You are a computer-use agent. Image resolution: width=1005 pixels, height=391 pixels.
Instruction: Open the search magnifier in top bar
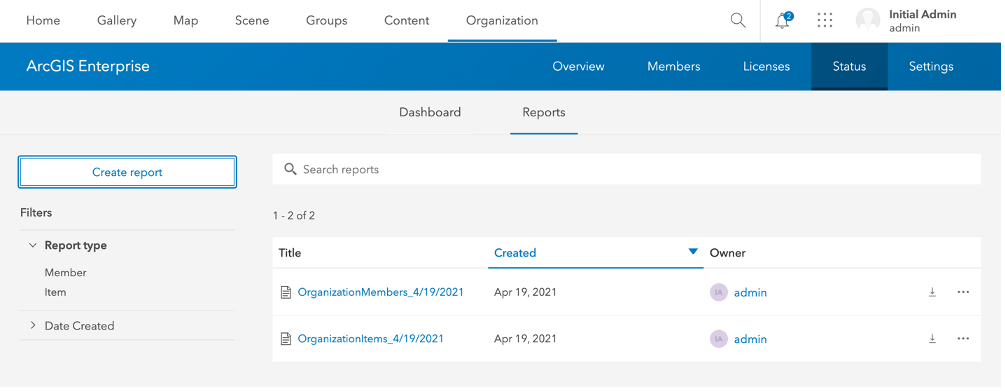(x=738, y=21)
